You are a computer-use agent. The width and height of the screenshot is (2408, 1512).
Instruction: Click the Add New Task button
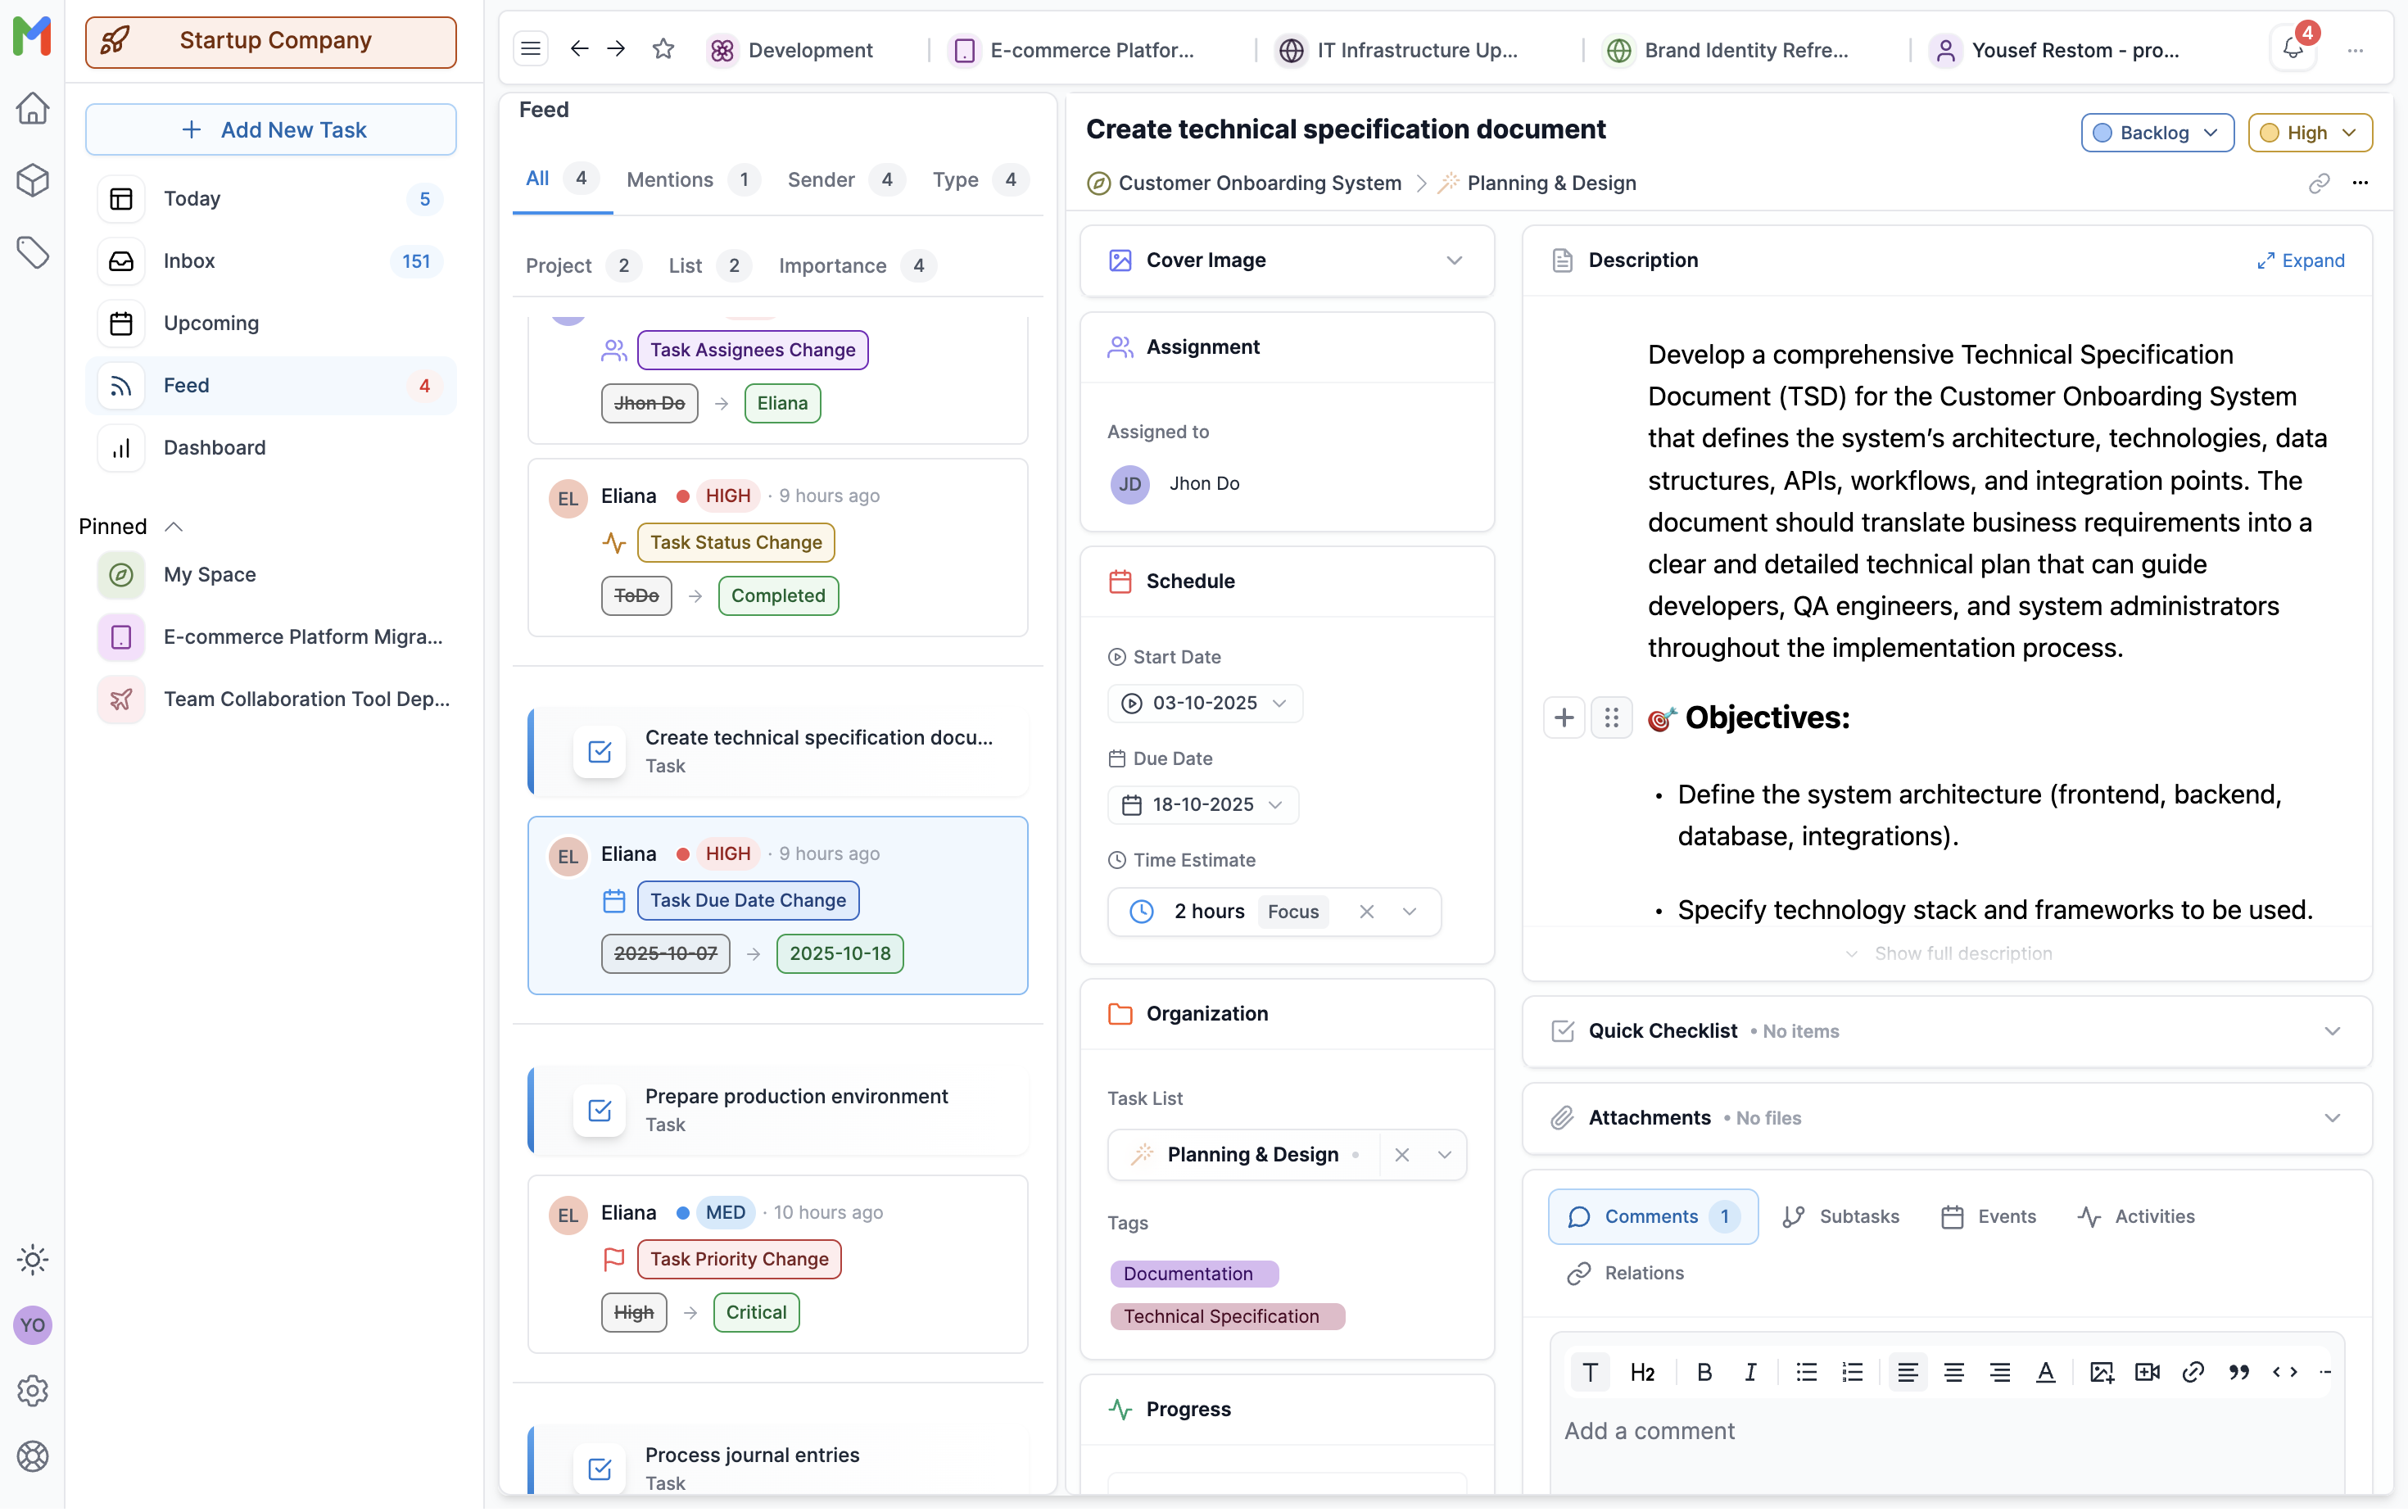coord(271,130)
